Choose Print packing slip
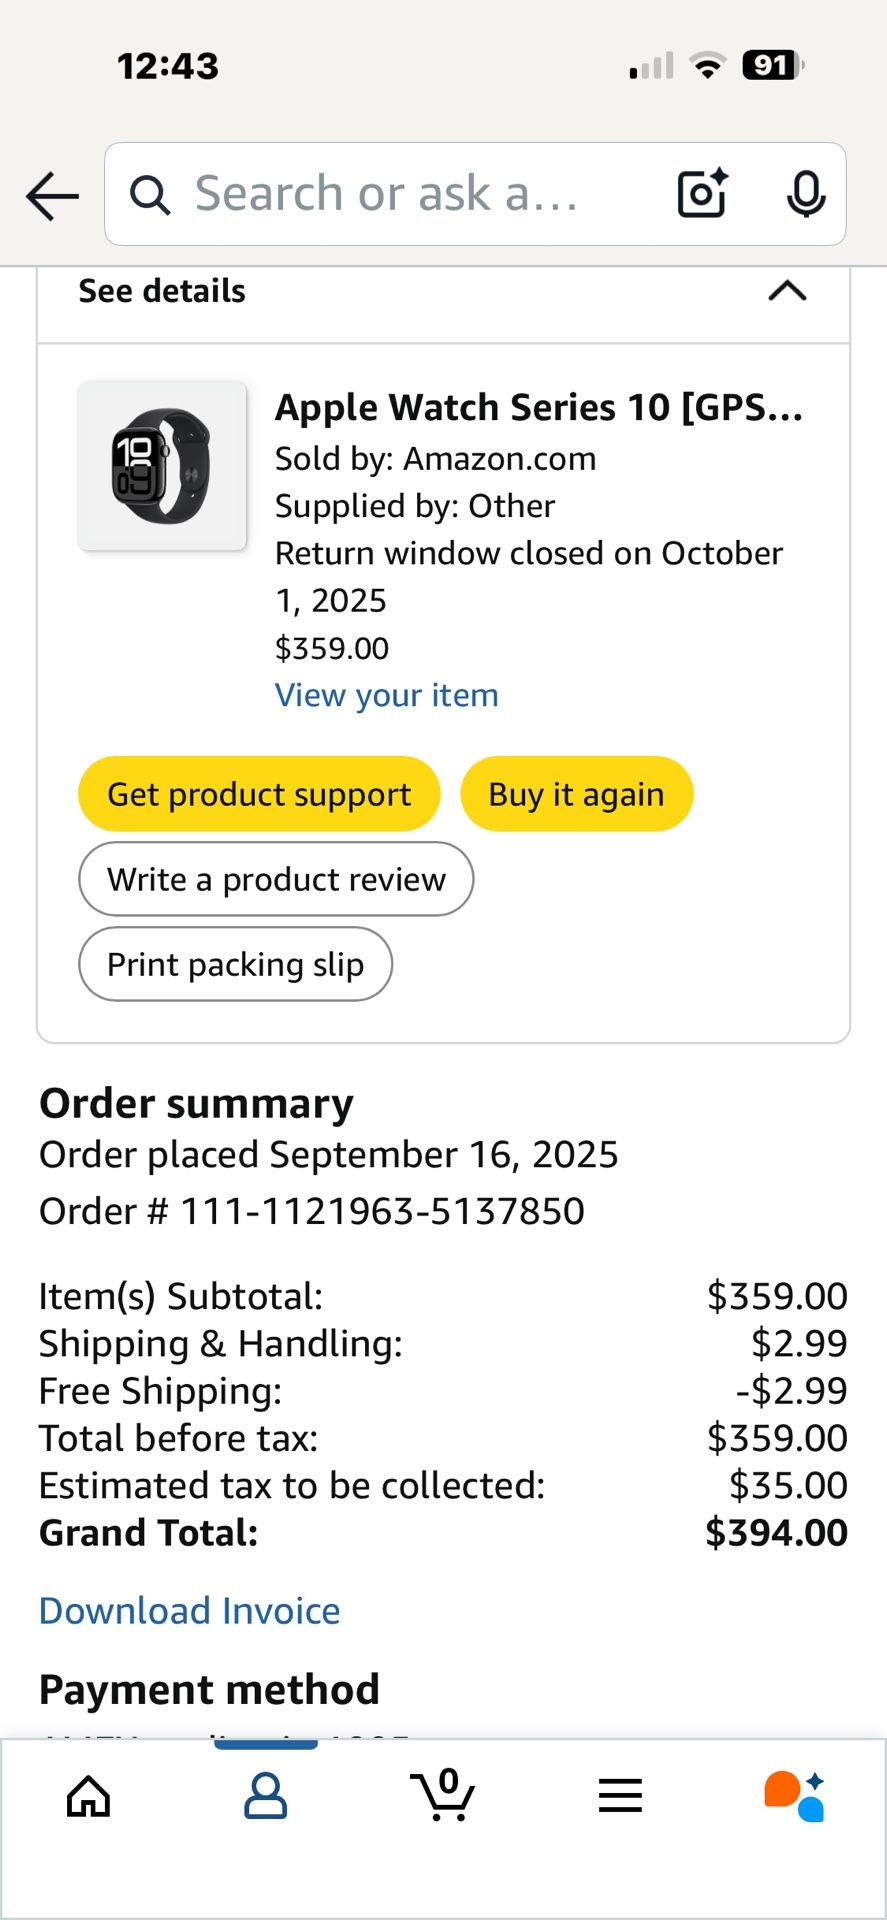The image size is (887, 1920). pos(235,963)
